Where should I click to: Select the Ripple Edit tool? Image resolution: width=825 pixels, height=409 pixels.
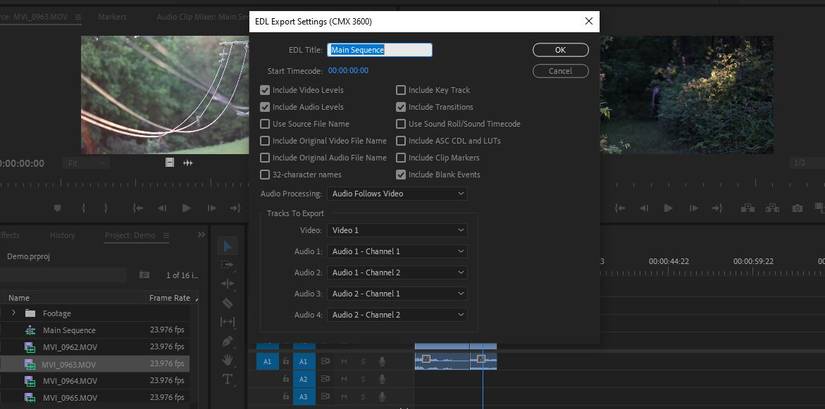228,284
